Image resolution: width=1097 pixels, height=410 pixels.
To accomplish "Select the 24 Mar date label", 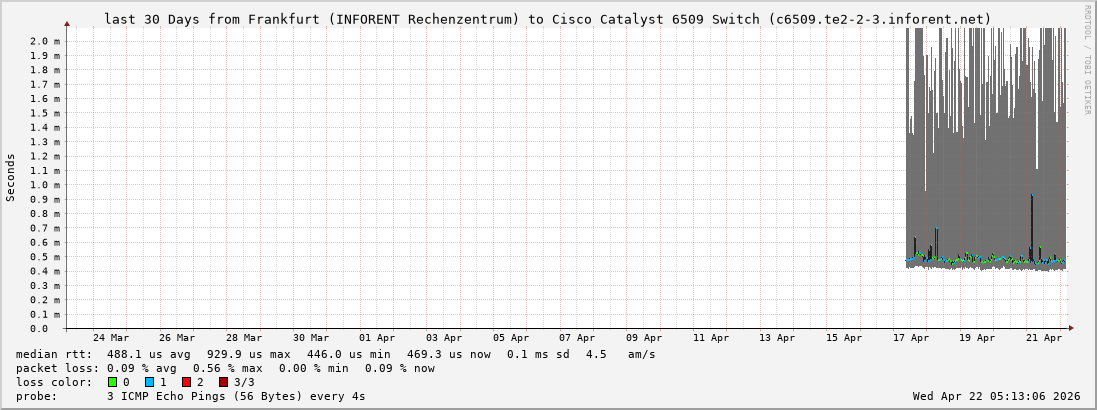I will click(110, 338).
